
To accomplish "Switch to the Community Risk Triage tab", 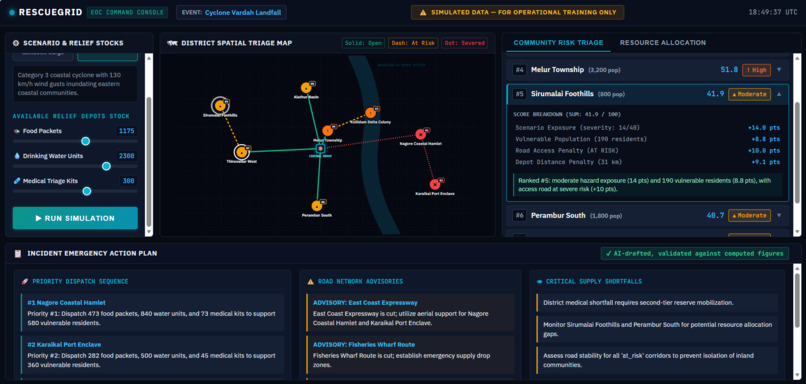I will [558, 43].
